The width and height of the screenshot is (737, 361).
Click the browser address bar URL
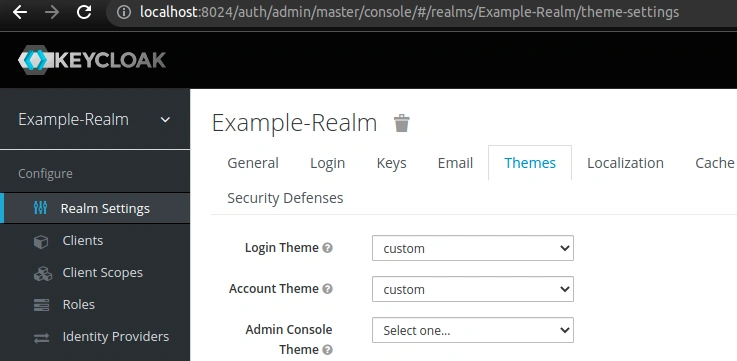pyautogui.click(x=409, y=12)
